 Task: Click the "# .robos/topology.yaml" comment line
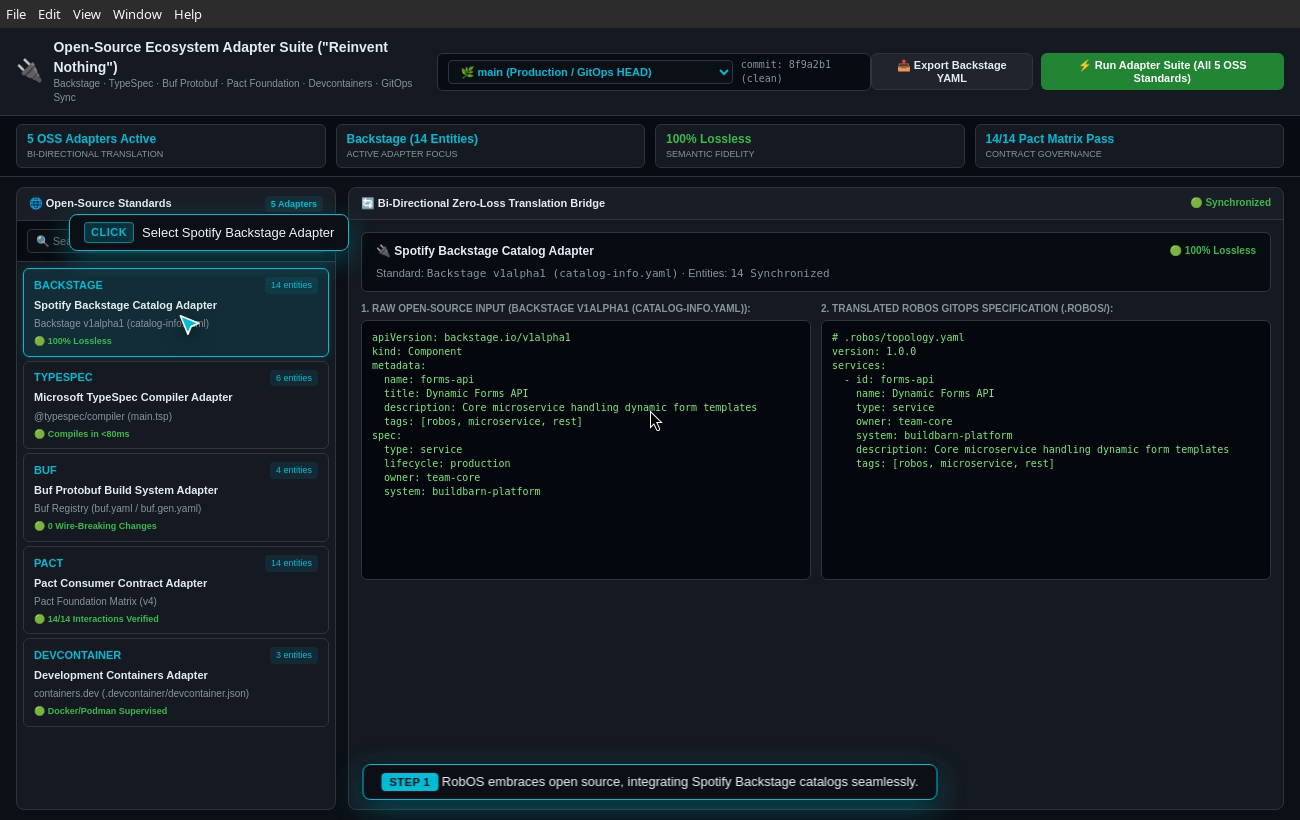pyautogui.click(x=898, y=337)
